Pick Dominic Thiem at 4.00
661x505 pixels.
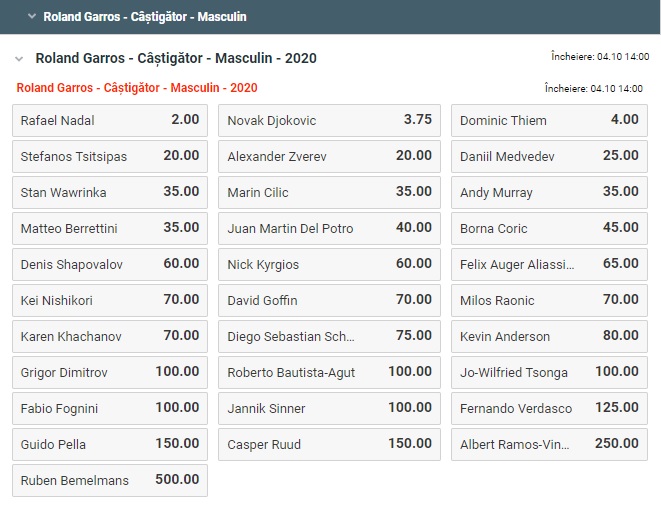[548, 120]
